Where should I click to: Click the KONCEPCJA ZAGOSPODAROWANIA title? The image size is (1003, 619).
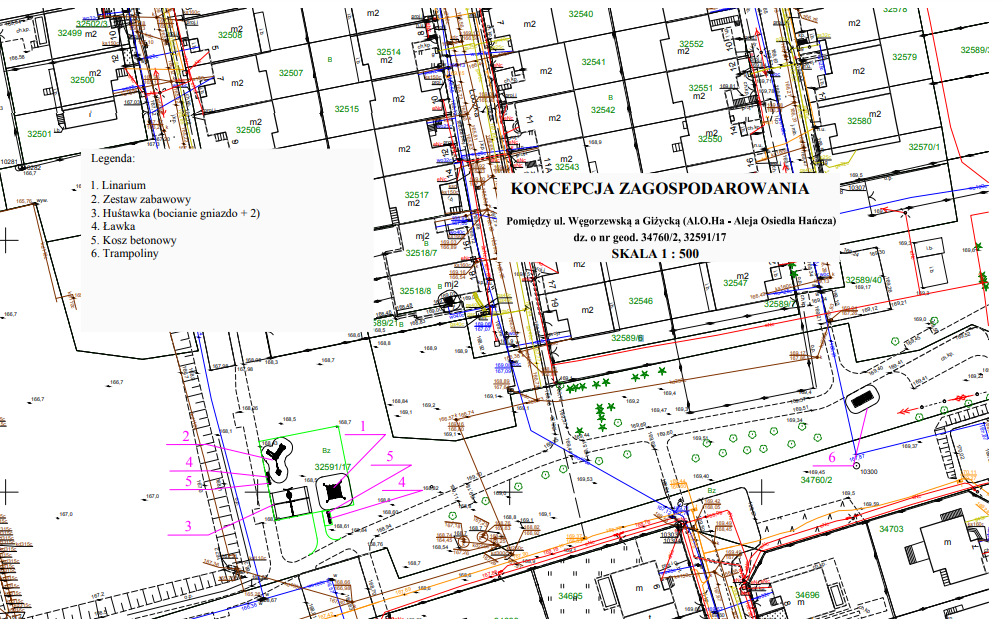click(x=659, y=189)
